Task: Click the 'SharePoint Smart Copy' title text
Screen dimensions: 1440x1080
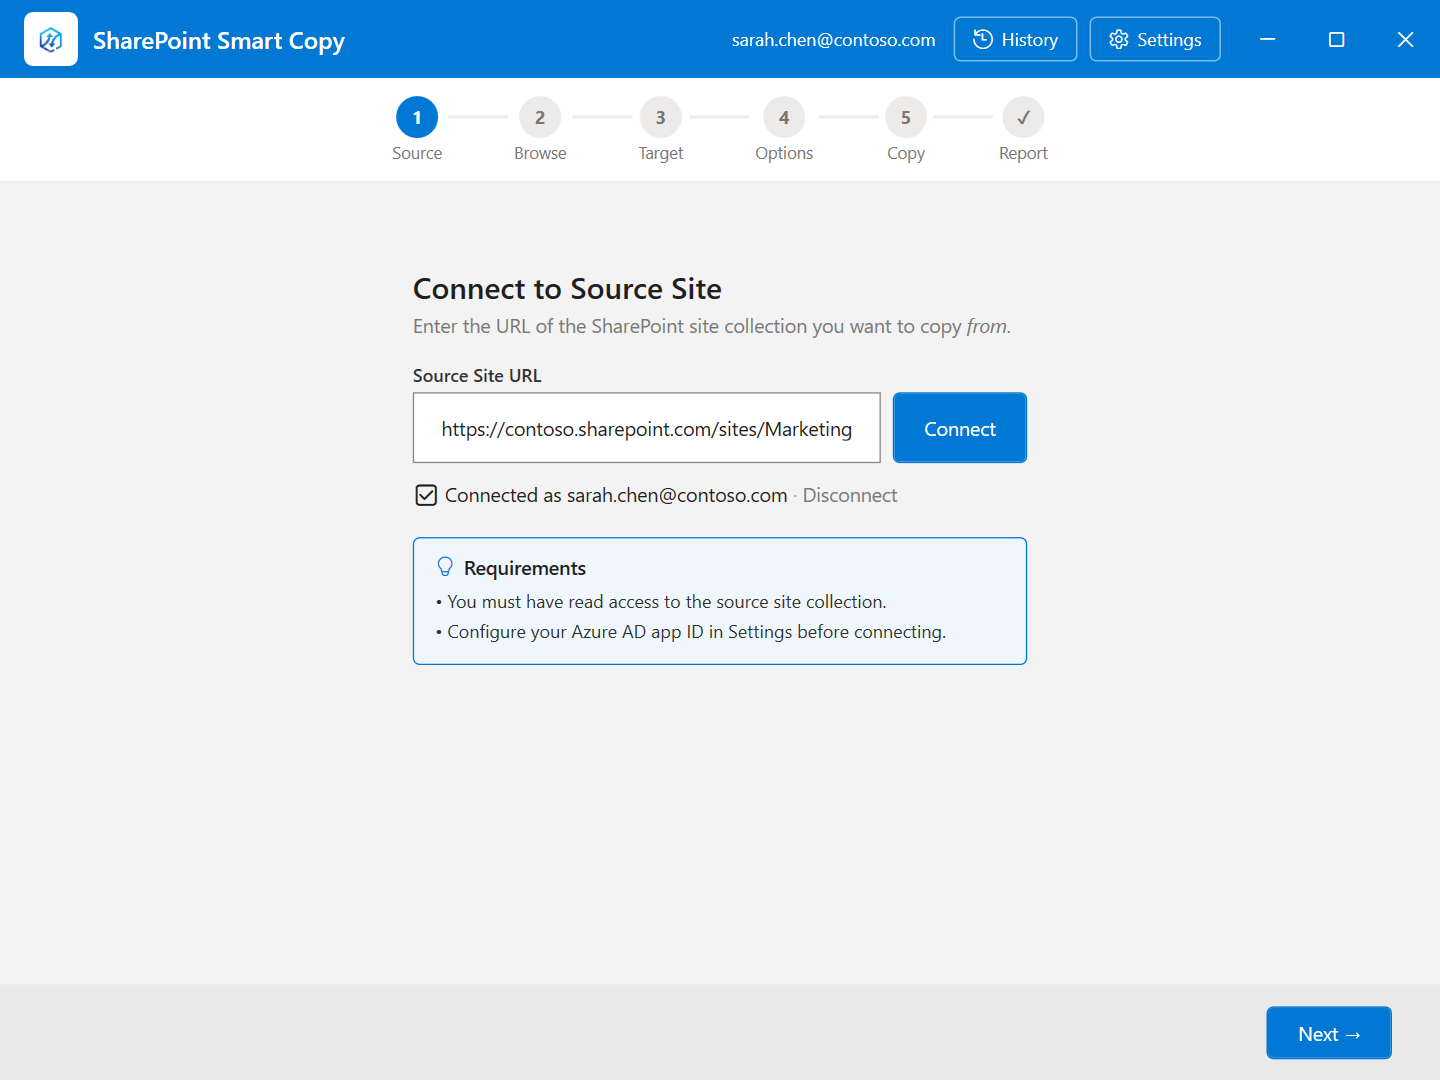Action: click(x=219, y=41)
